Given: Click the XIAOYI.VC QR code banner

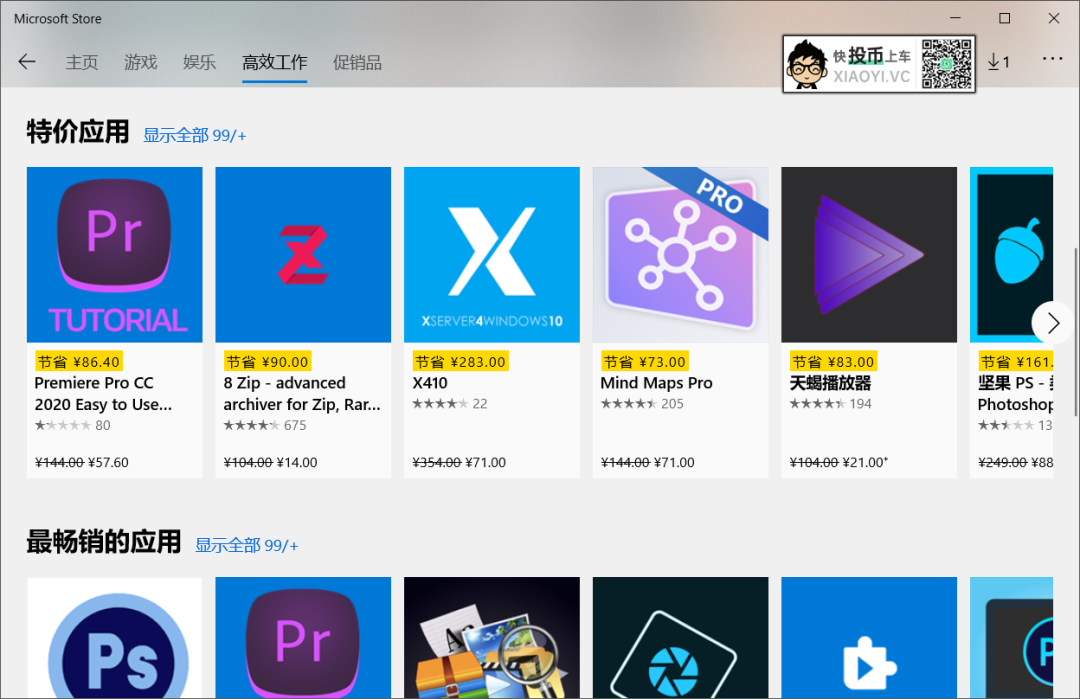Looking at the screenshot, I should 878,63.
